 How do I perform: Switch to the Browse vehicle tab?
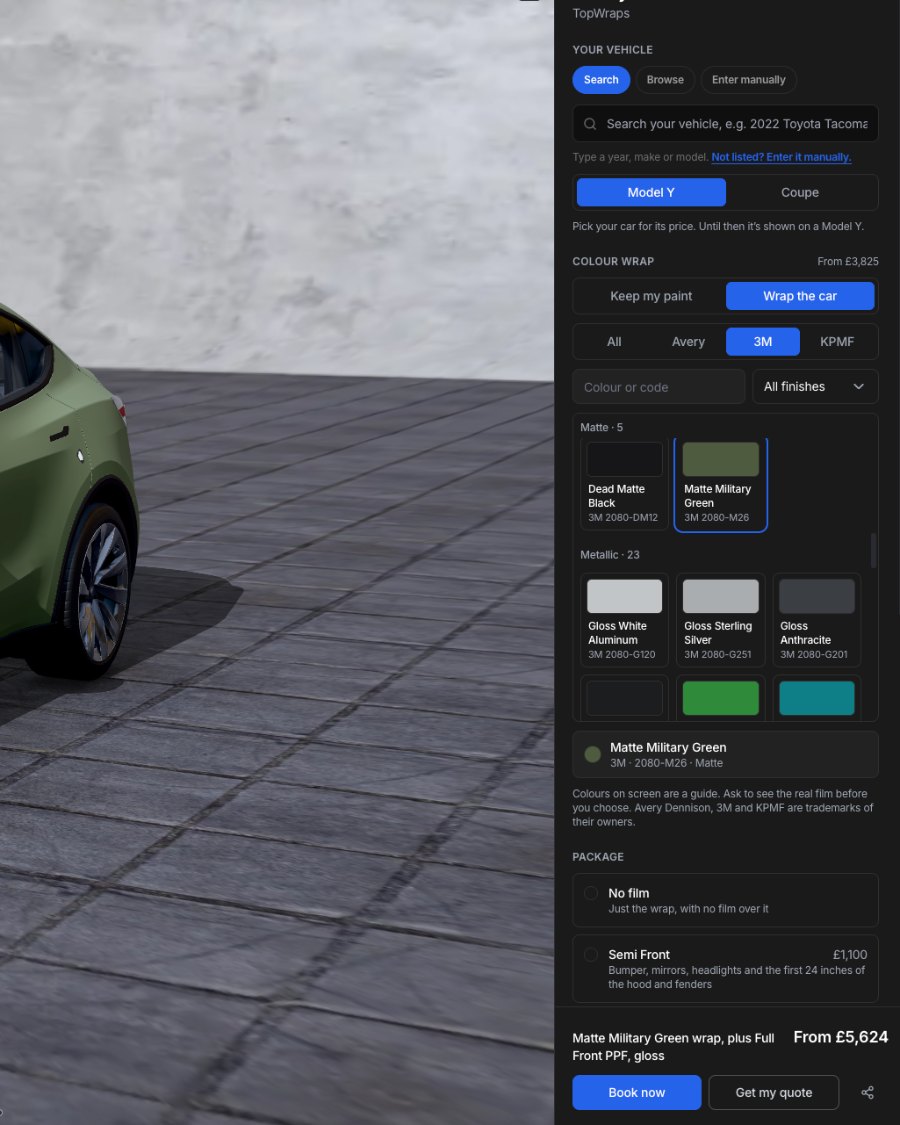[x=665, y=80]
